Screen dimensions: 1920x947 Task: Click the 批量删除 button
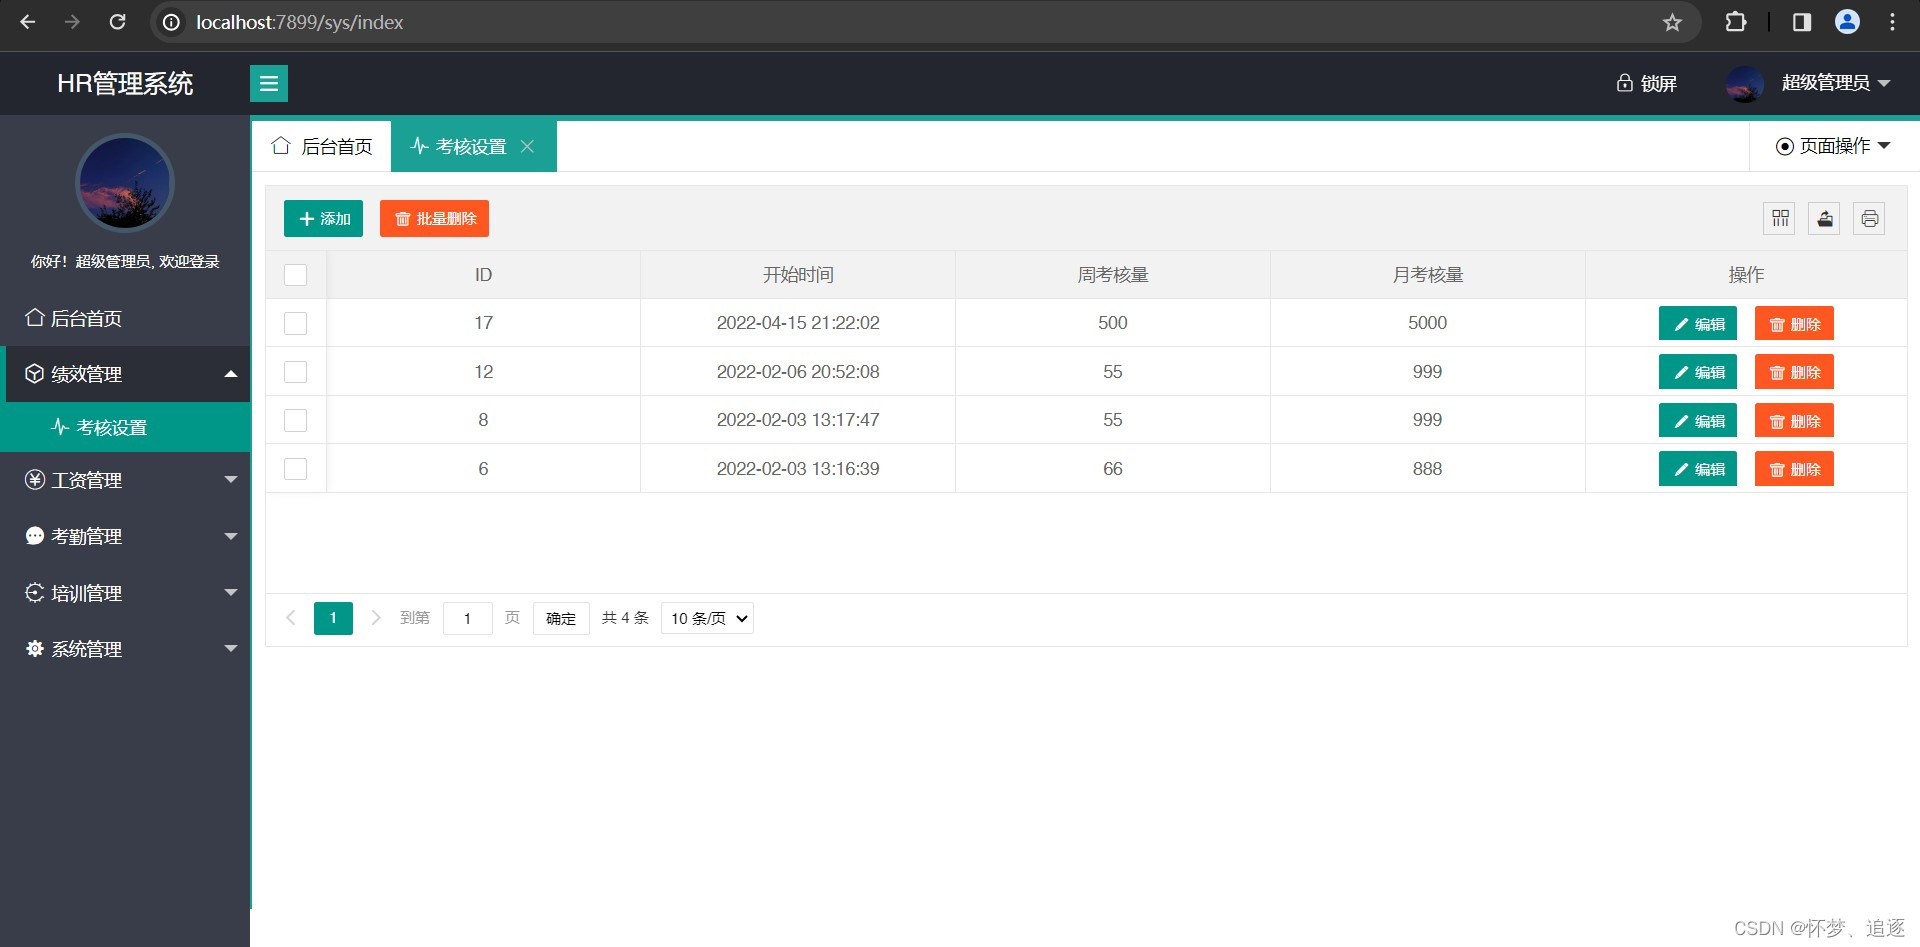pos(434,219)
